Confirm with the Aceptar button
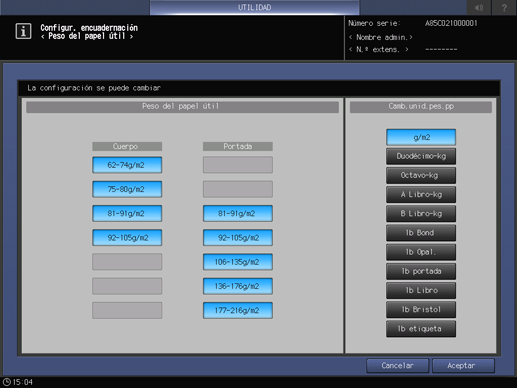517x388 pixels. [x=463, y=366]
